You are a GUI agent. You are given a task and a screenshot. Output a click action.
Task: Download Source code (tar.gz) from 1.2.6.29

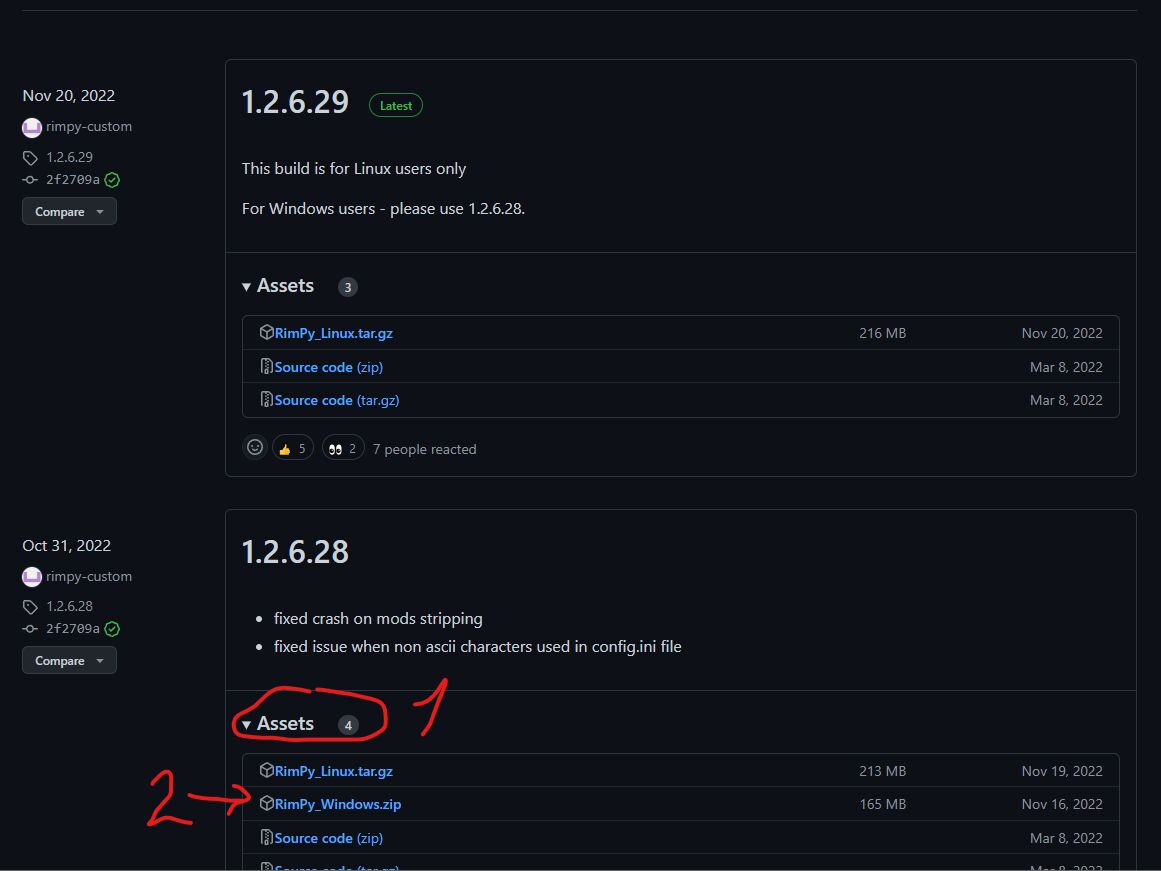click(336, 400)
